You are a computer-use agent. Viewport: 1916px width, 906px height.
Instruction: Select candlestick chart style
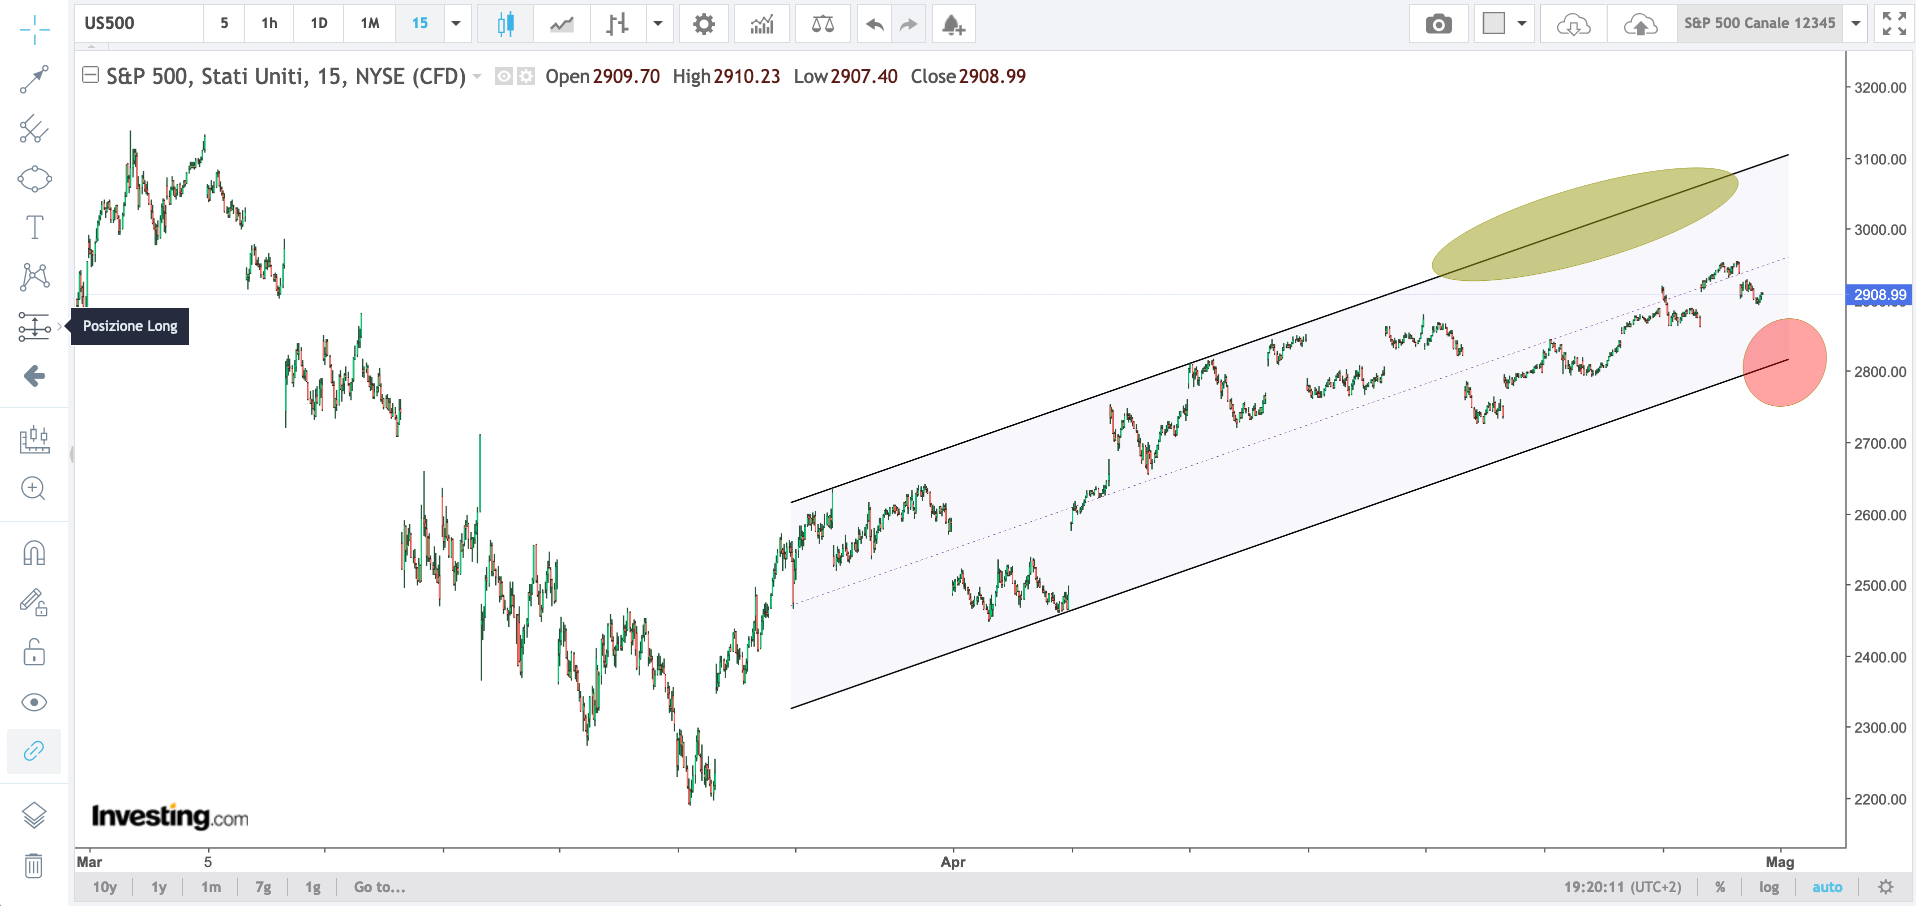[505, 23]
